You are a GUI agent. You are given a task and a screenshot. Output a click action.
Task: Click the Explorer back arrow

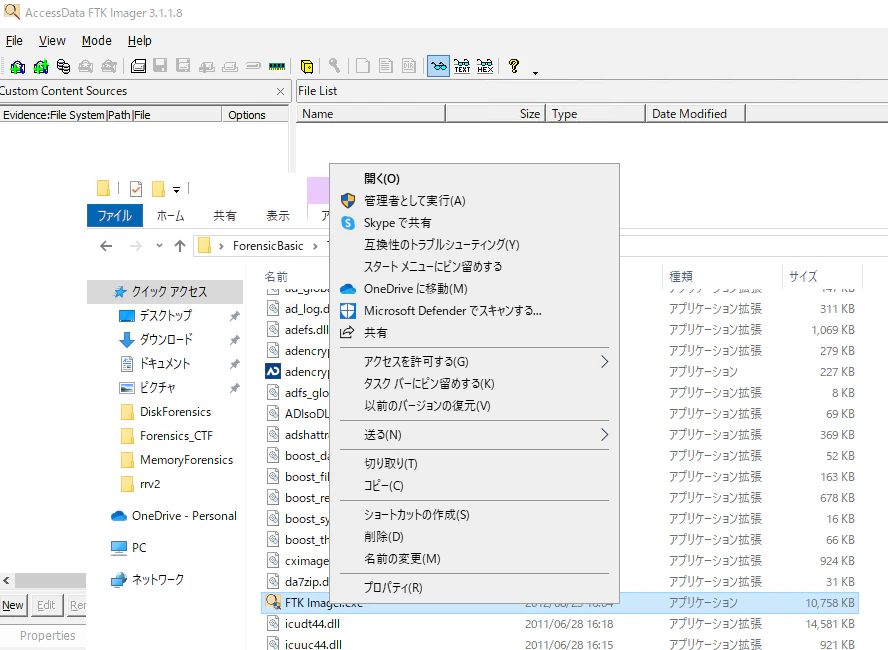click(x=106, y=246)
